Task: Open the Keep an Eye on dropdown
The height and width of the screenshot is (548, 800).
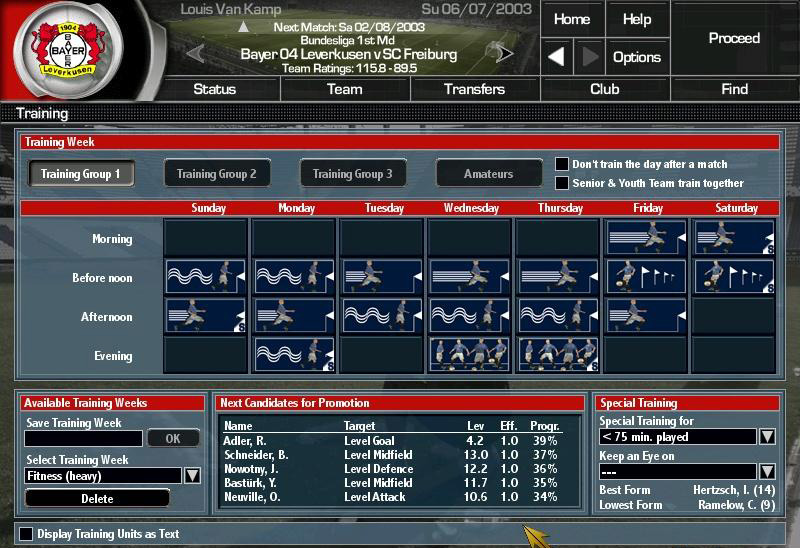Action: coord(767,471)
